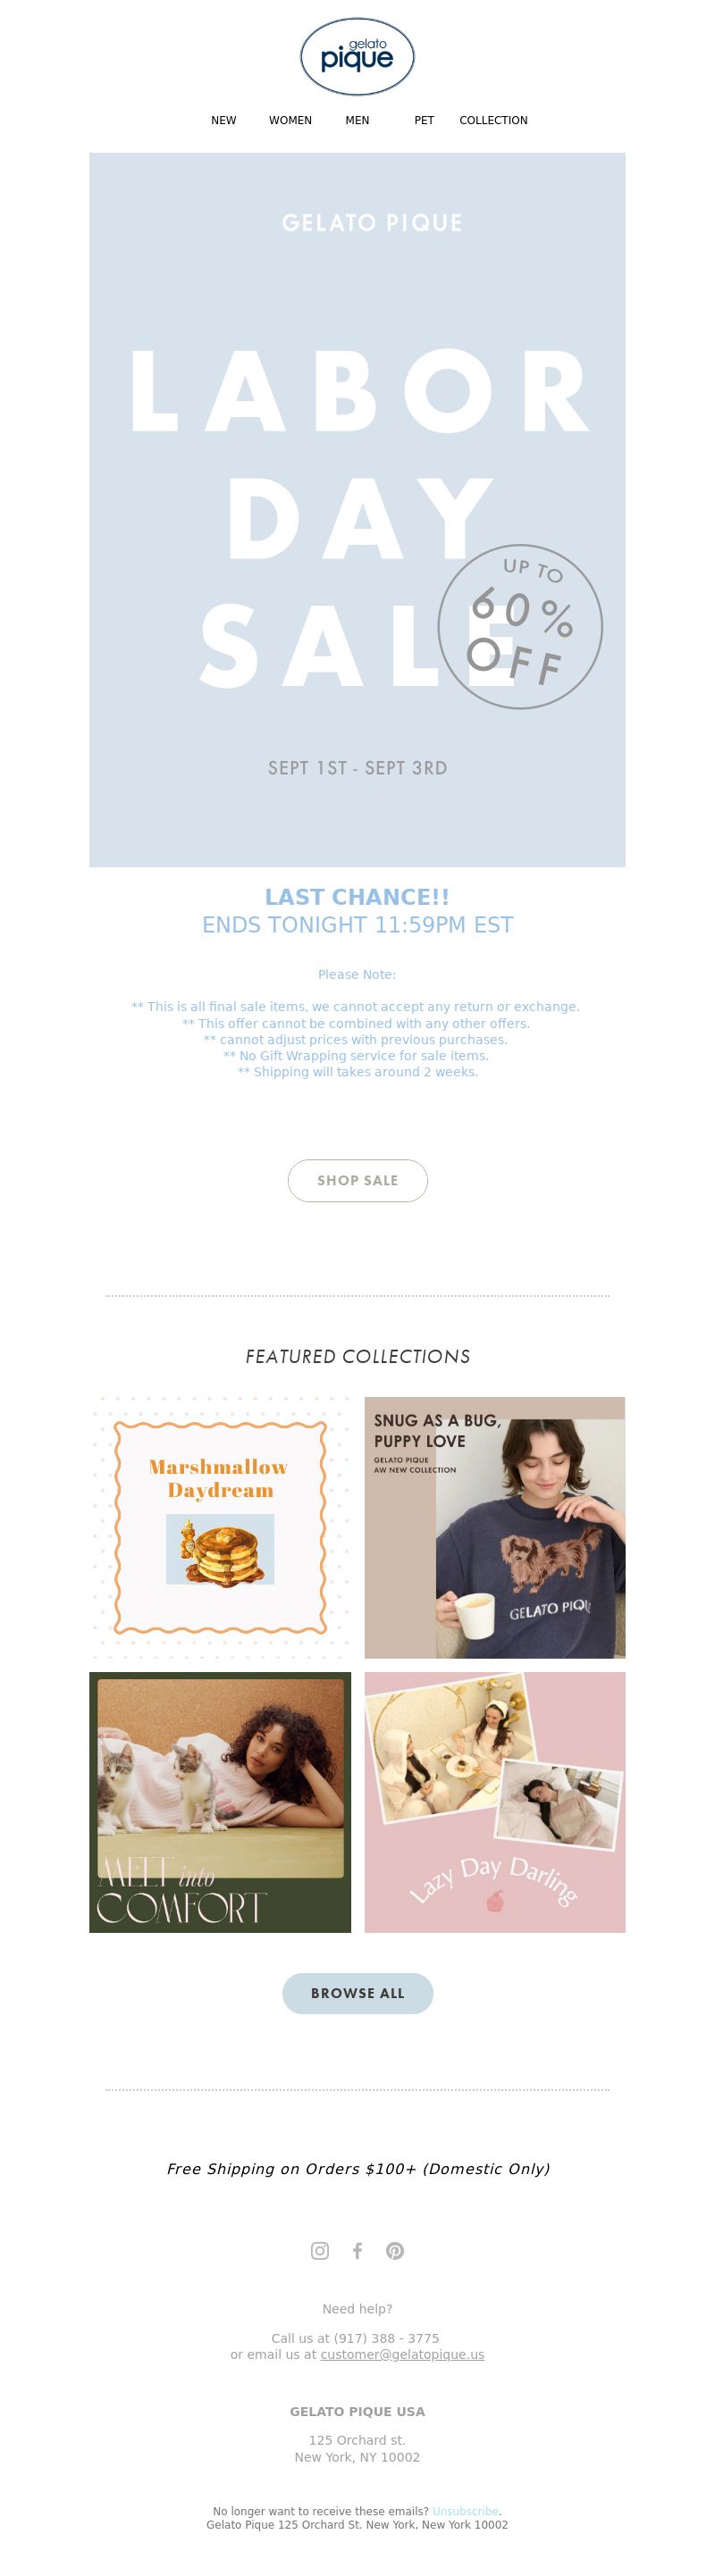Open the Instagram social icon
The width and height of the screenshot is (715, 2576).
coord(320,2251)
